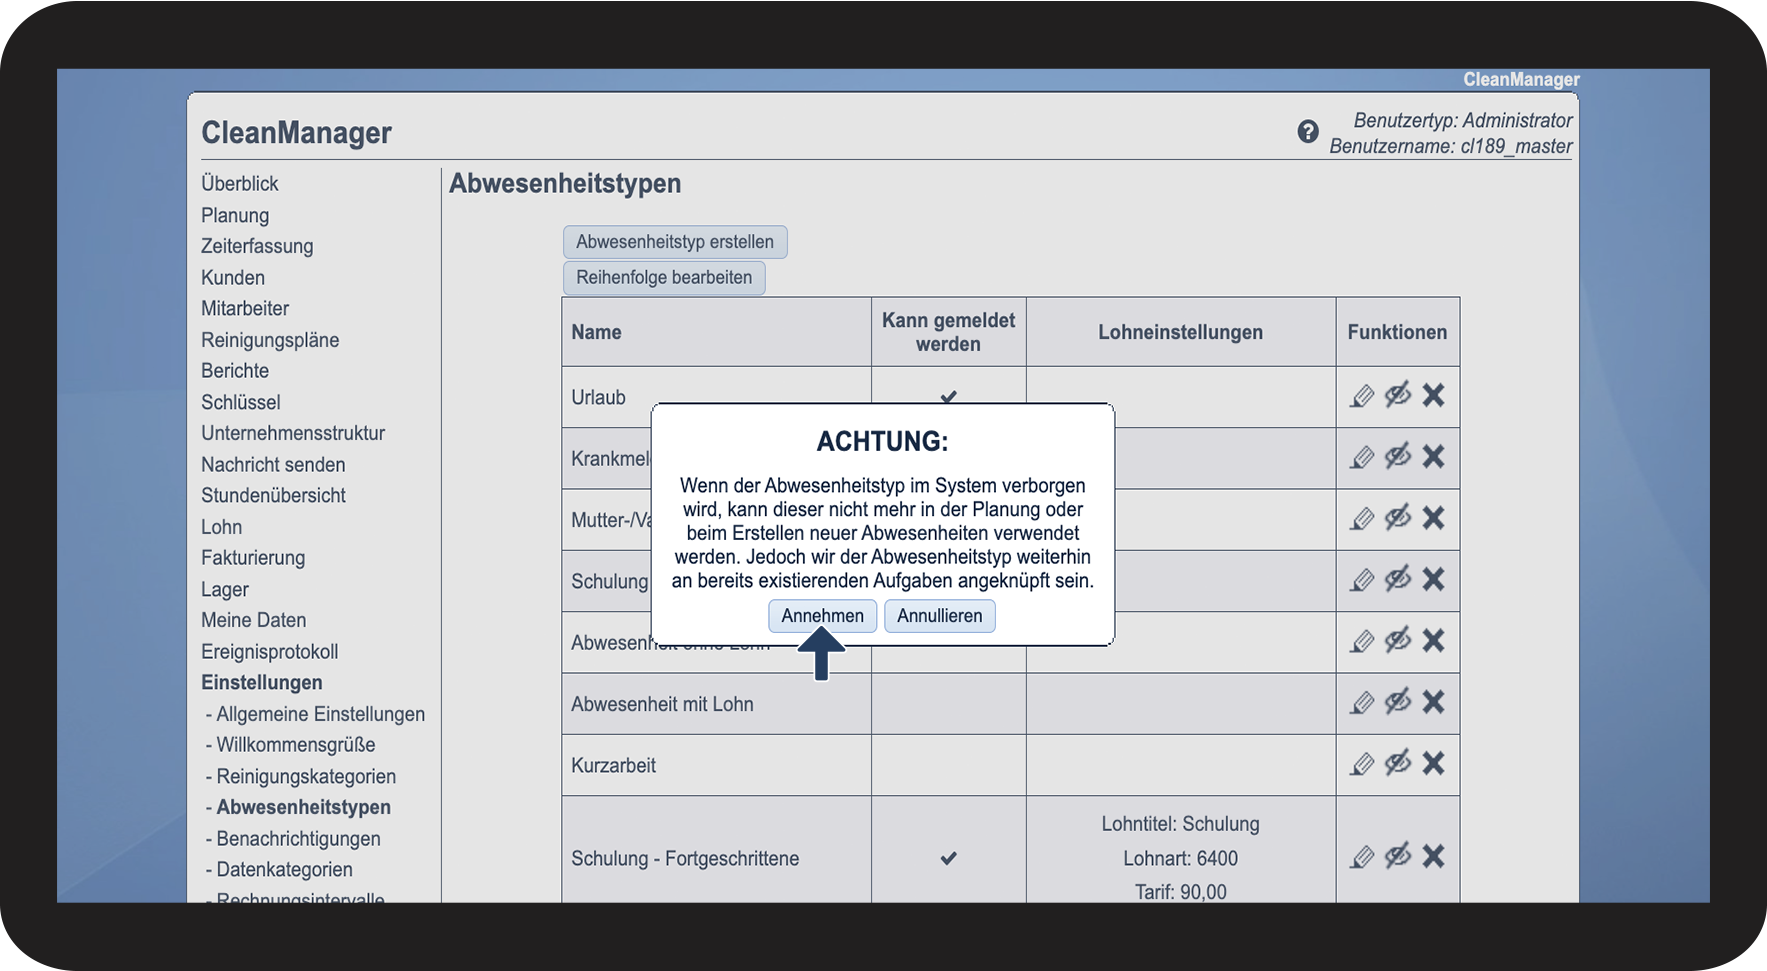The height and width of the screenshot is (971, 1767).
Task: Go to Planung in the sidebar
Action: pyautogui.click(x=235, y=215)
